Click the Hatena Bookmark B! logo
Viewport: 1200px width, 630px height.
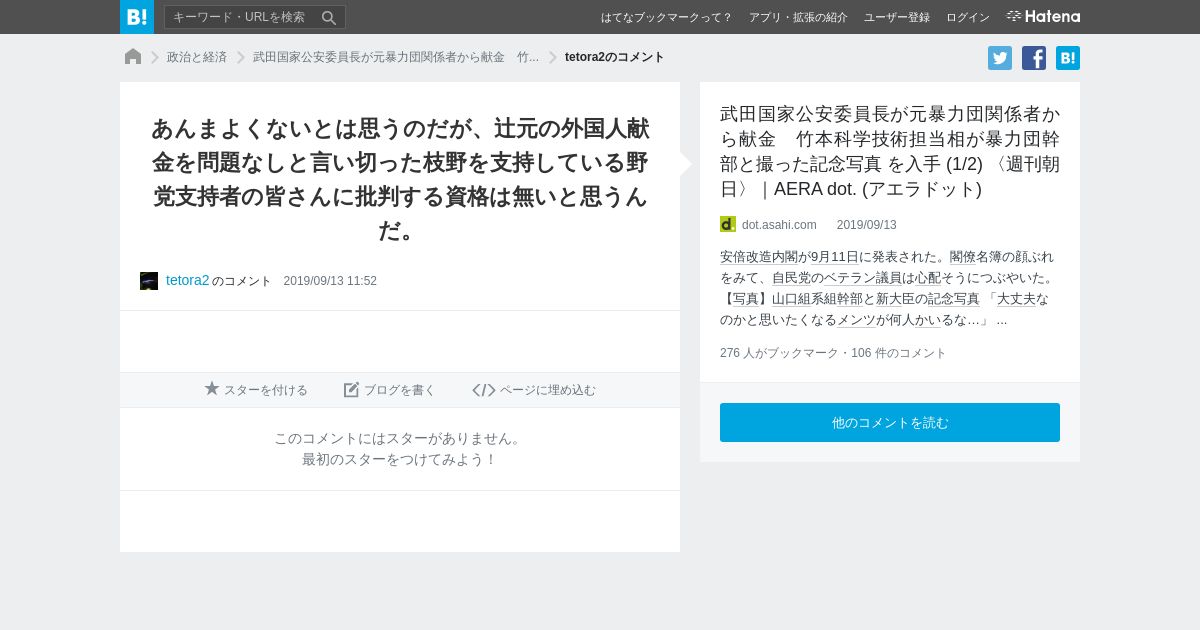pos(137,17)
